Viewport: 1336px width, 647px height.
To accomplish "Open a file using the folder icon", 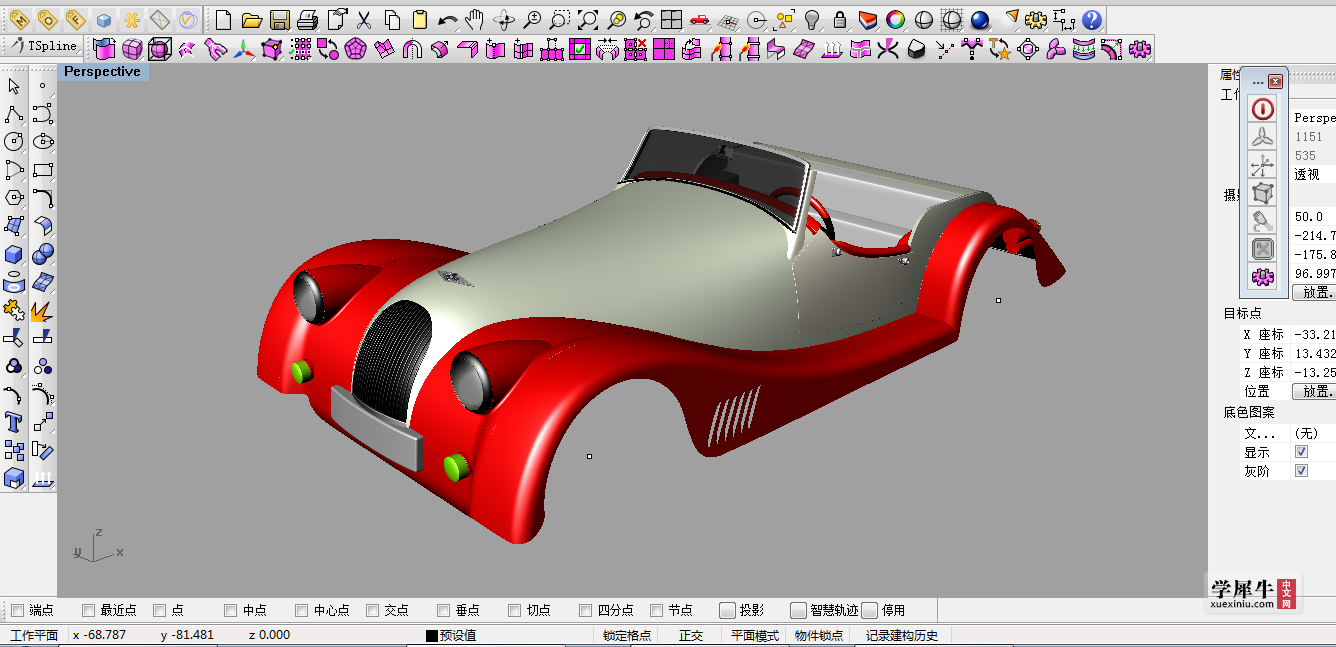I will [252, 19].
